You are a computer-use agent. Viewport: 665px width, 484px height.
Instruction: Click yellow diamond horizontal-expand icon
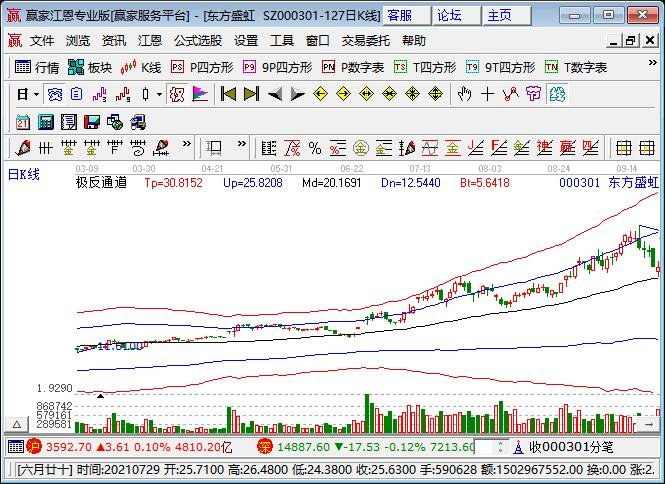(x=366, y=94)
